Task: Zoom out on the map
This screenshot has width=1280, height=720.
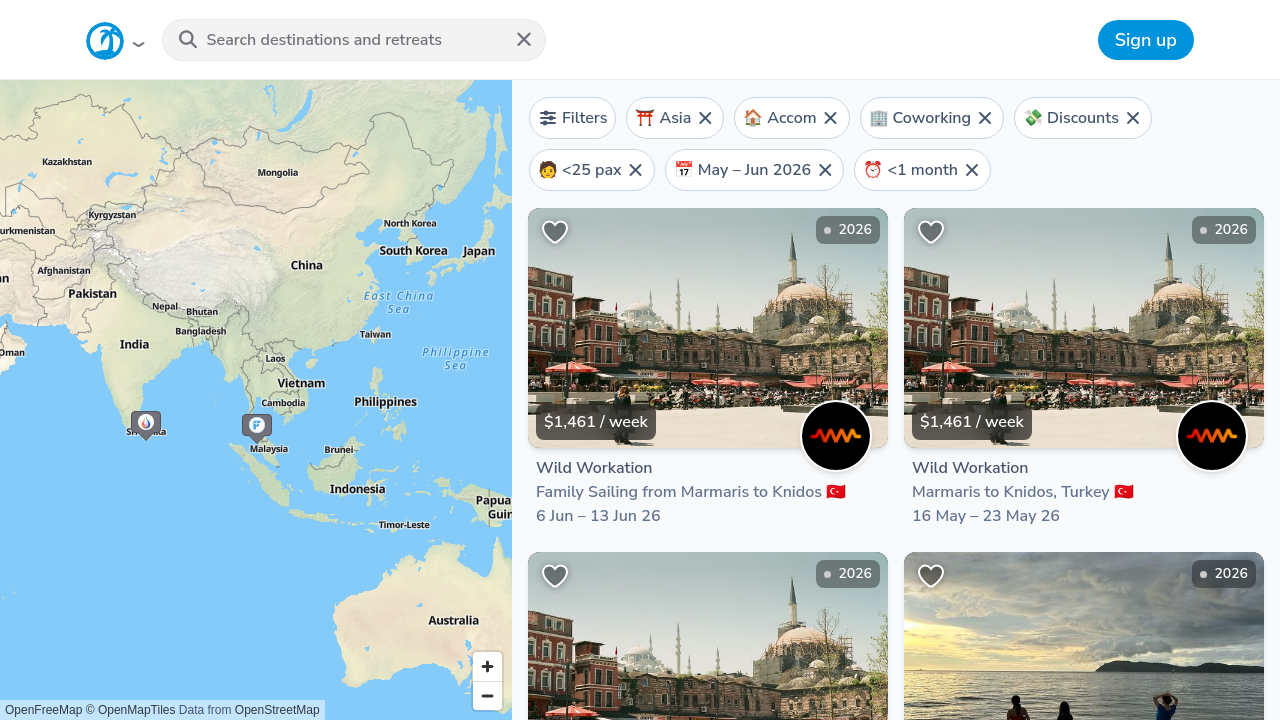Action: click(x=487, y=696)
